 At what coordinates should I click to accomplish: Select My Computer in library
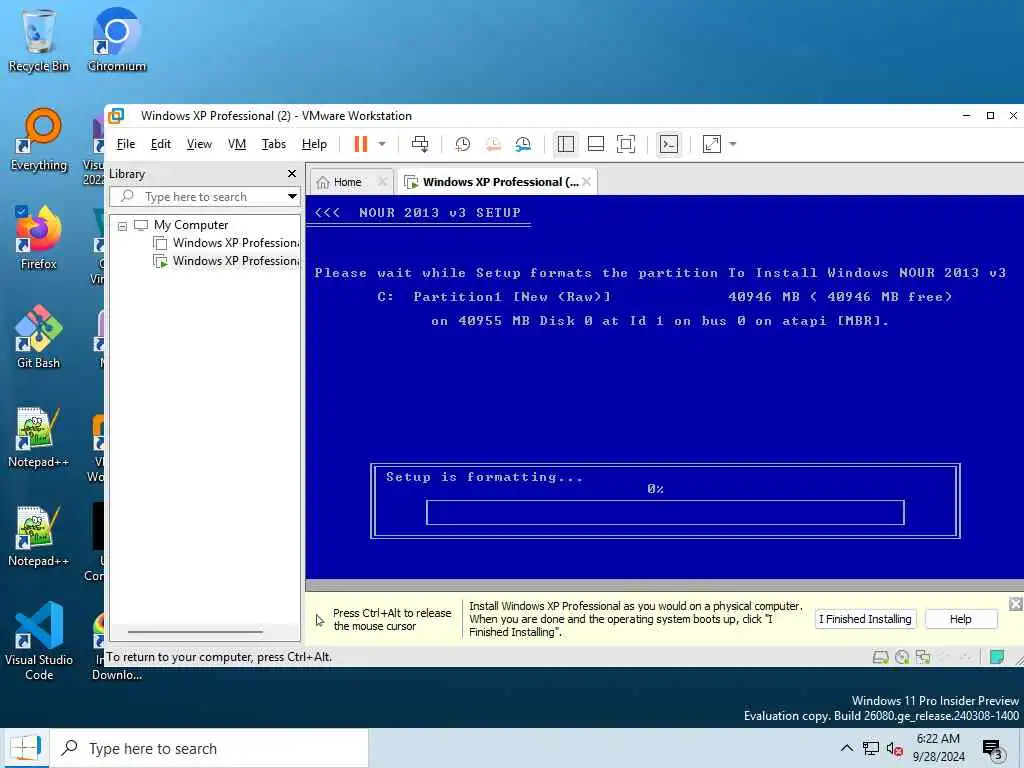click(x=191, y=225)
